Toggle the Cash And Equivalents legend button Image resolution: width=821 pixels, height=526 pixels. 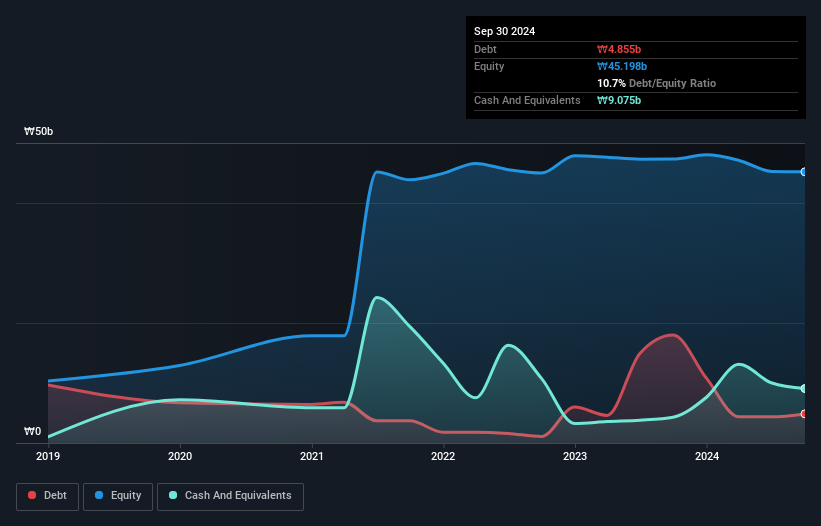pyautogui.click(x=230, y=496)
